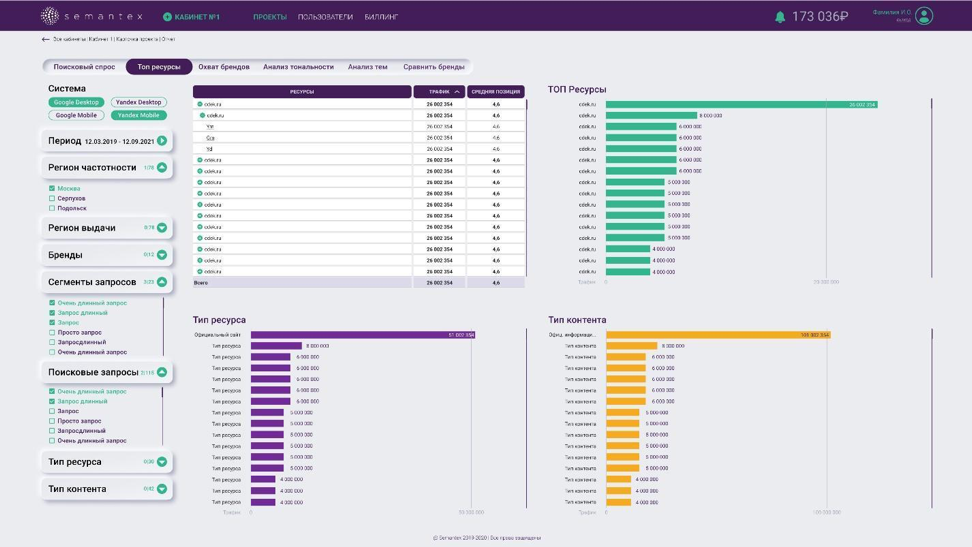Click the Период green arrow icon

pyautogui.click(x=162, y=141)
